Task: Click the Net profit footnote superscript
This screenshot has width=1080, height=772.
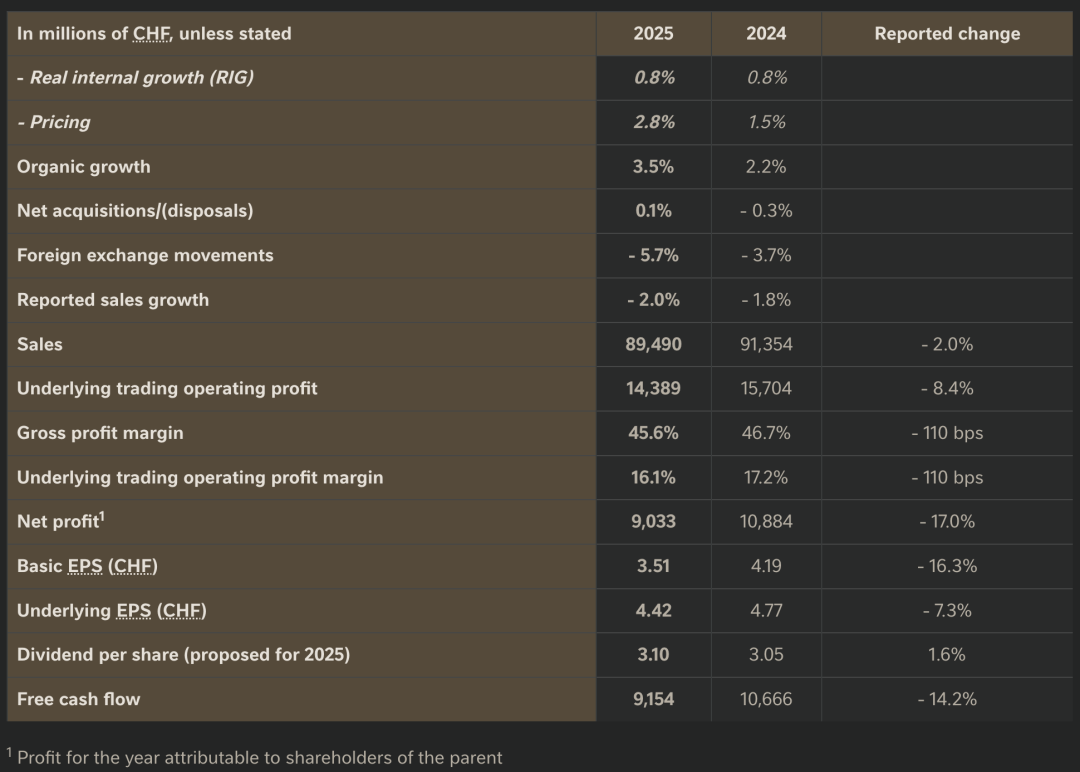Action: [102, 516]
